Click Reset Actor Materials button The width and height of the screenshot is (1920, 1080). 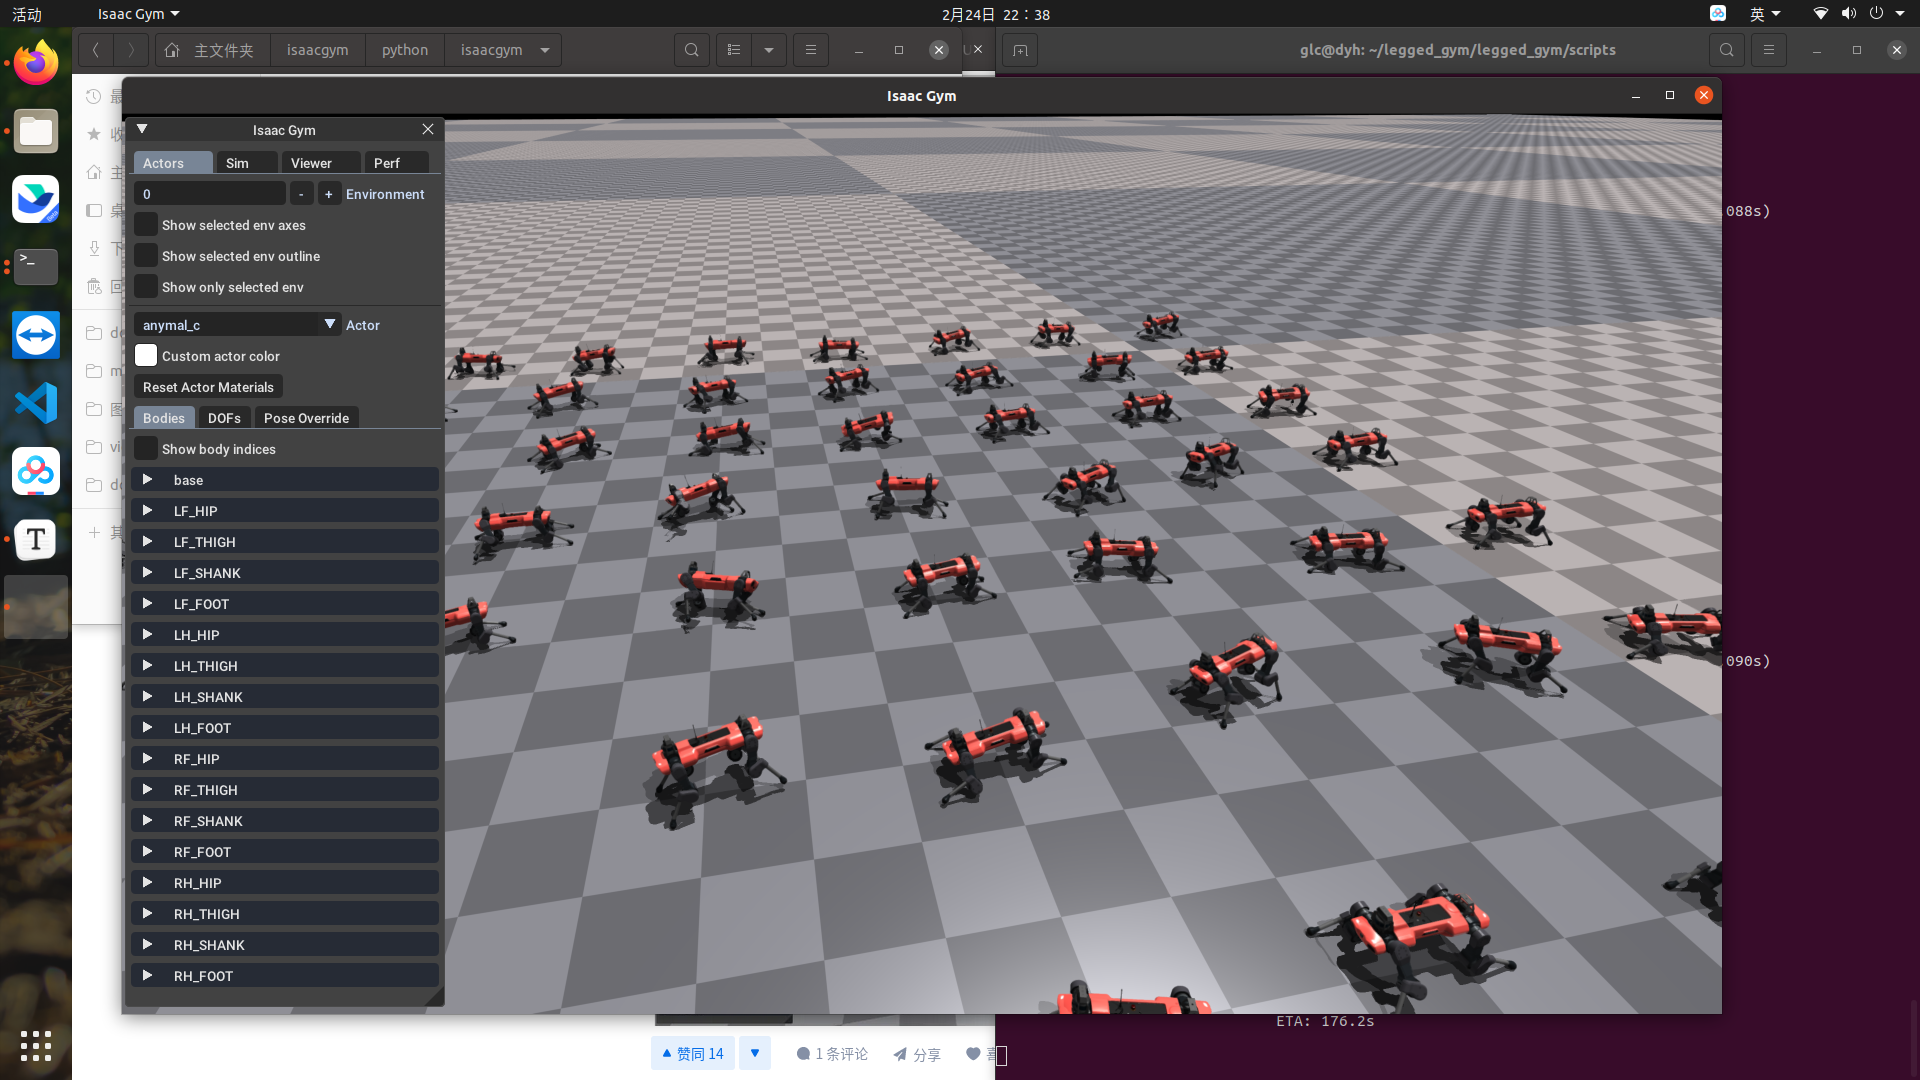208,386
